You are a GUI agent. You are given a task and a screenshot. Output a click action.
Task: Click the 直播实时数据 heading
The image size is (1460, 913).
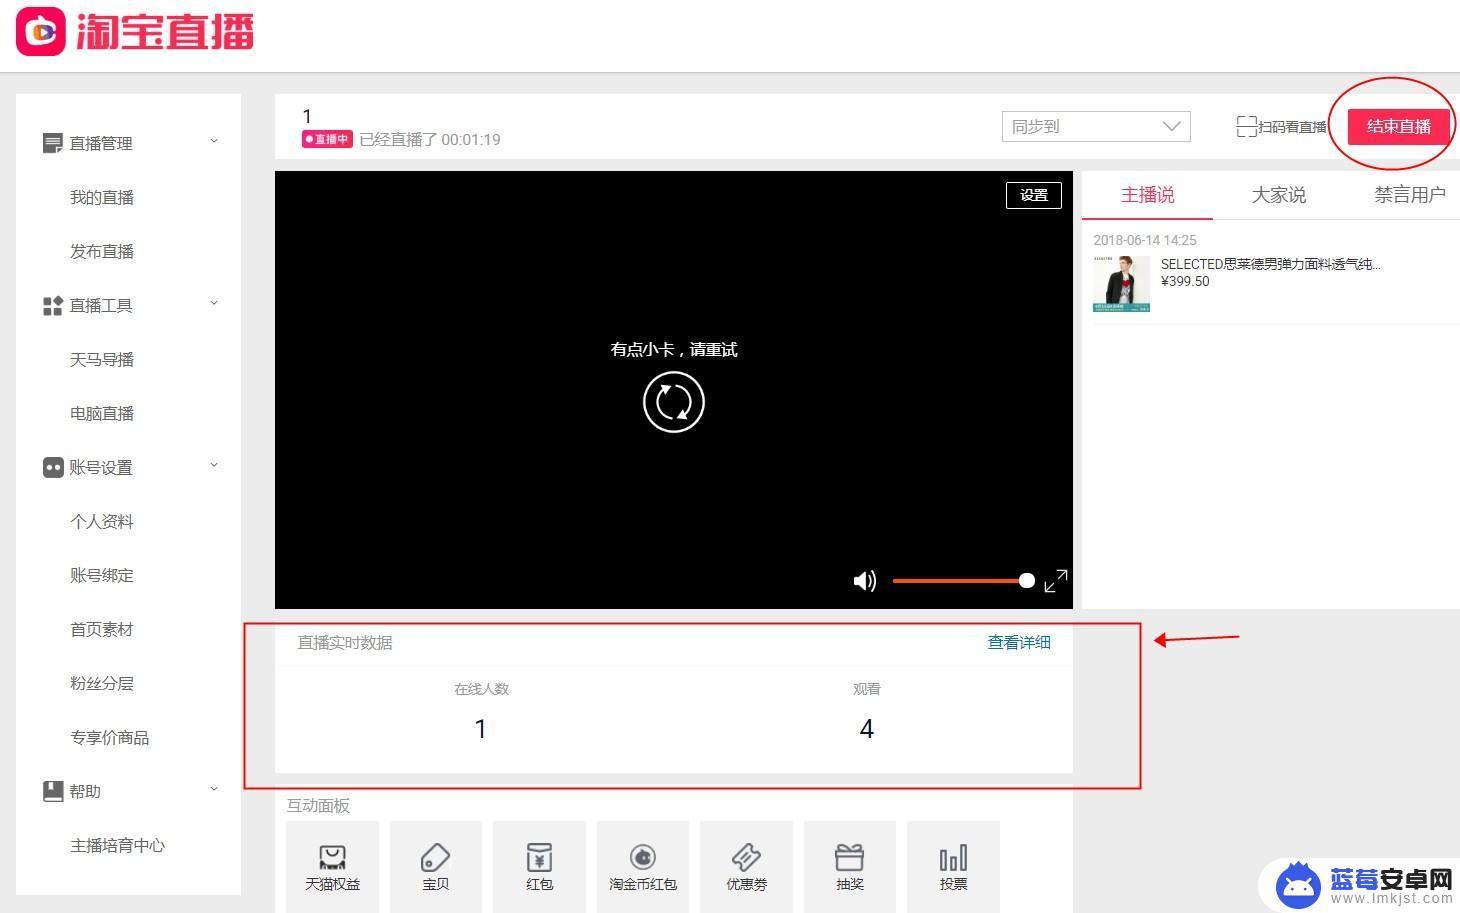[345, 643]
